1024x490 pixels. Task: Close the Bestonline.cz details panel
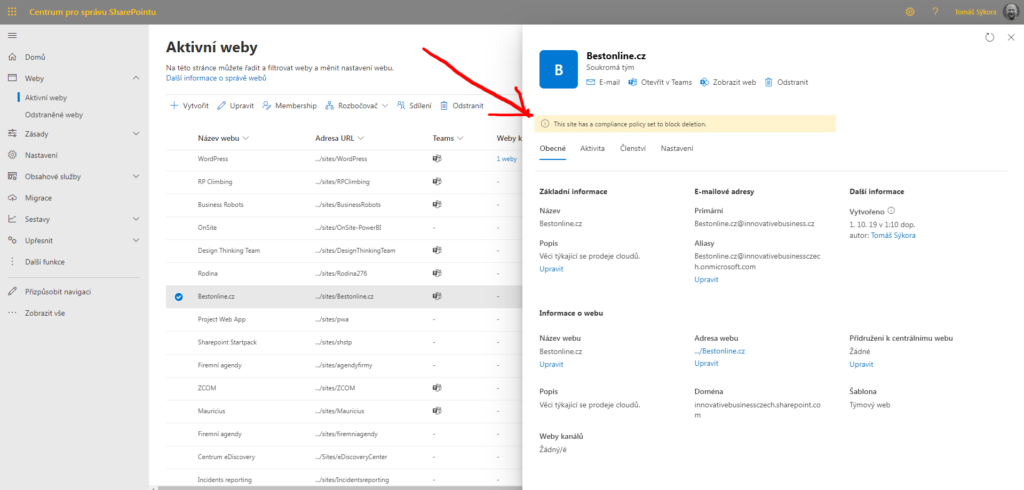point(1011,38)
